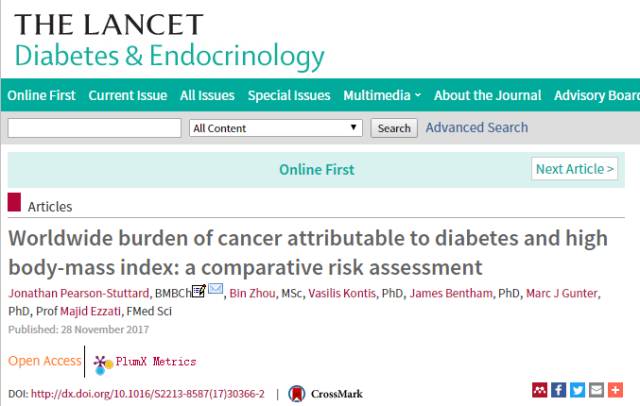Click the author notes icon after BMBCh
This screenshot has height=406, width=640.
click(199, 291)
